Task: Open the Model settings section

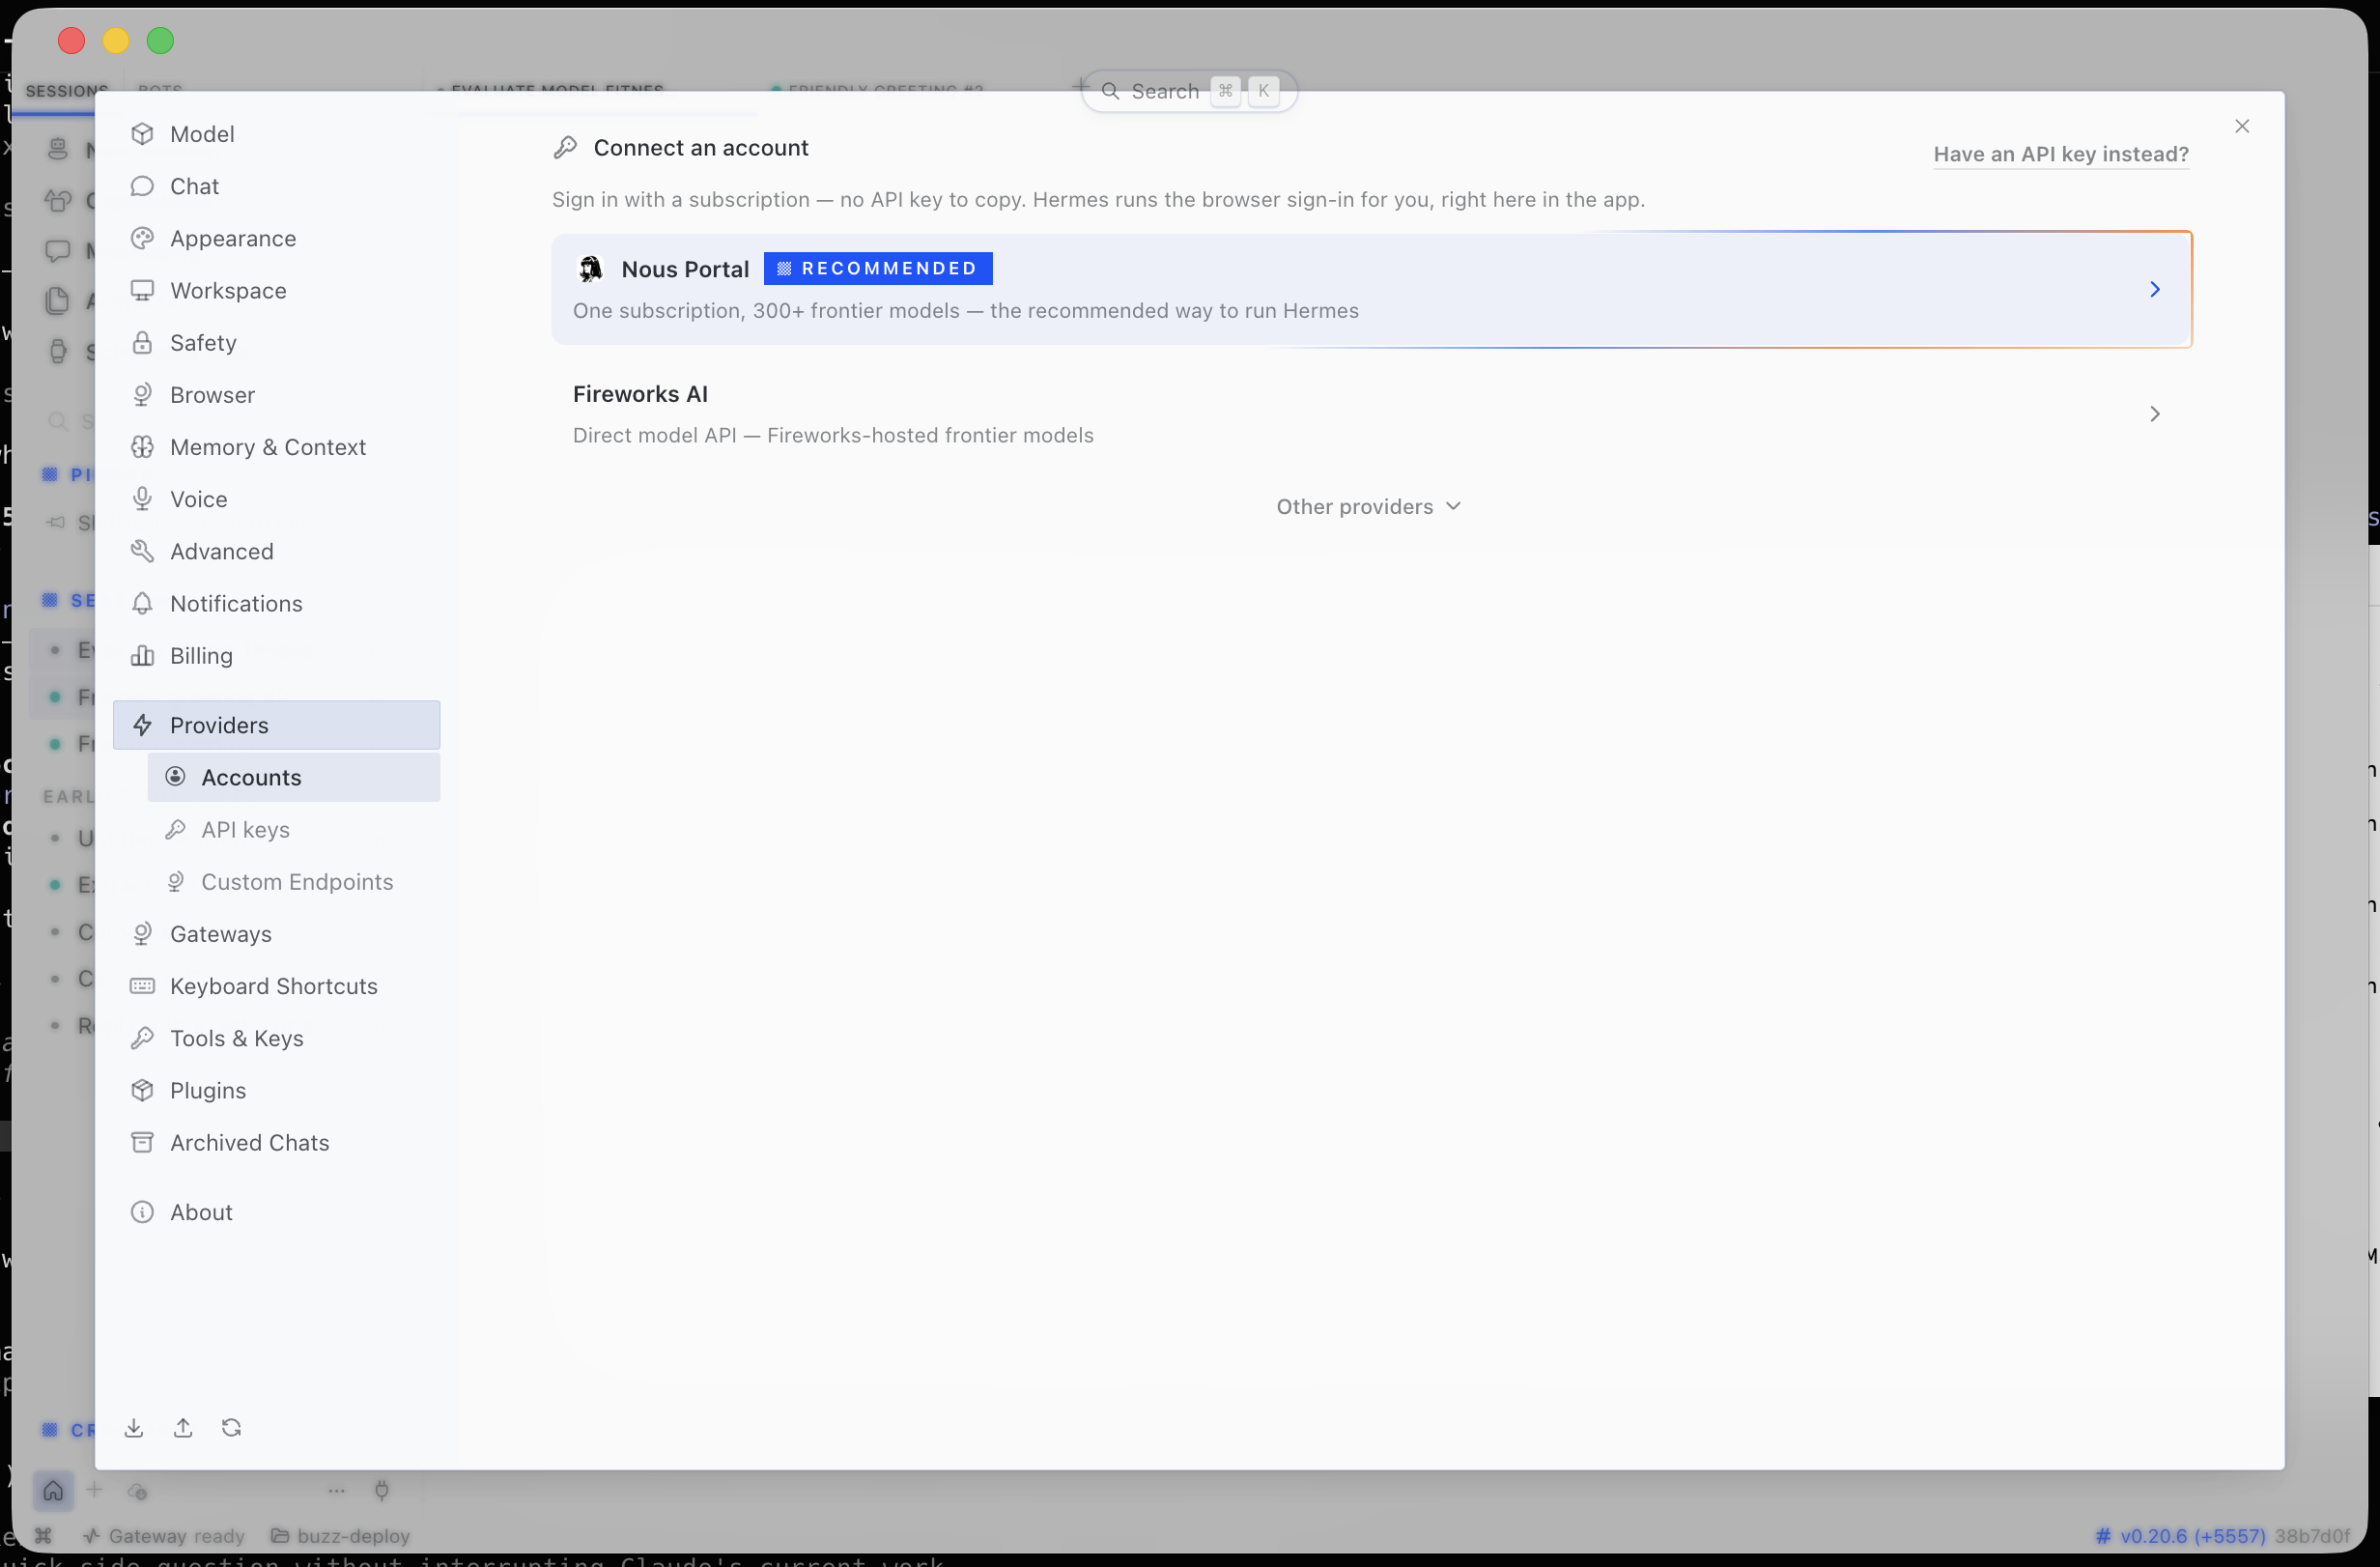Action: 276,134
